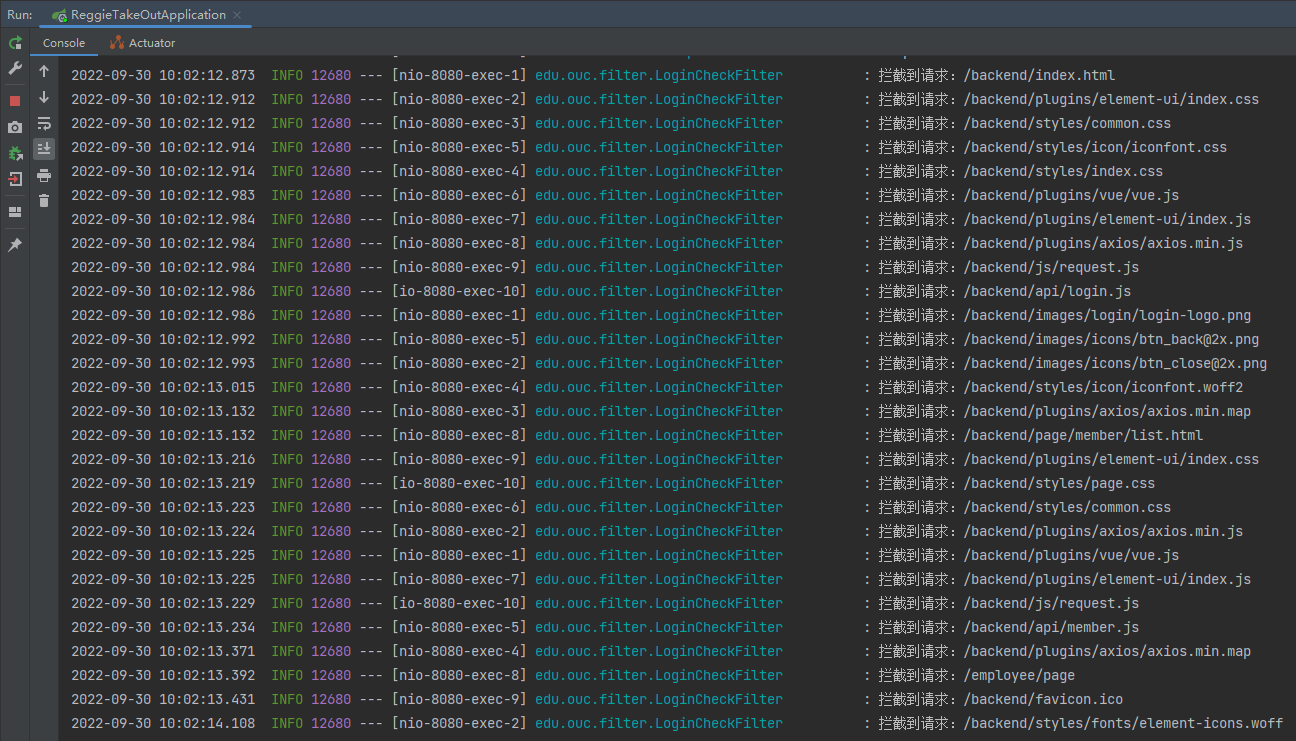Pin the run tab using the pin icon
1296x741 pixels.
pyautogui.click(x=15, y=245)
